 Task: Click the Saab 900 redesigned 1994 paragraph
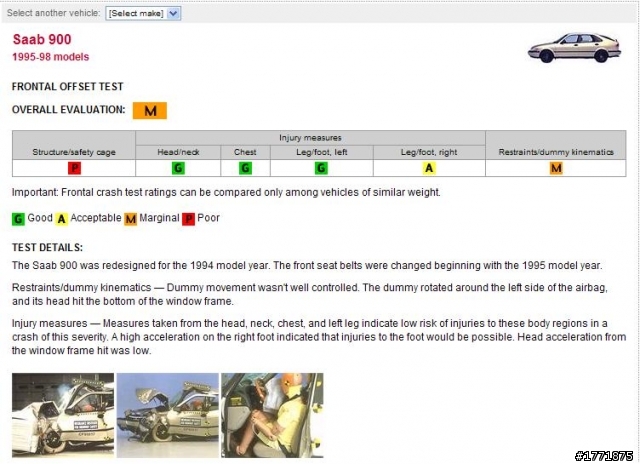click(307, 265)
